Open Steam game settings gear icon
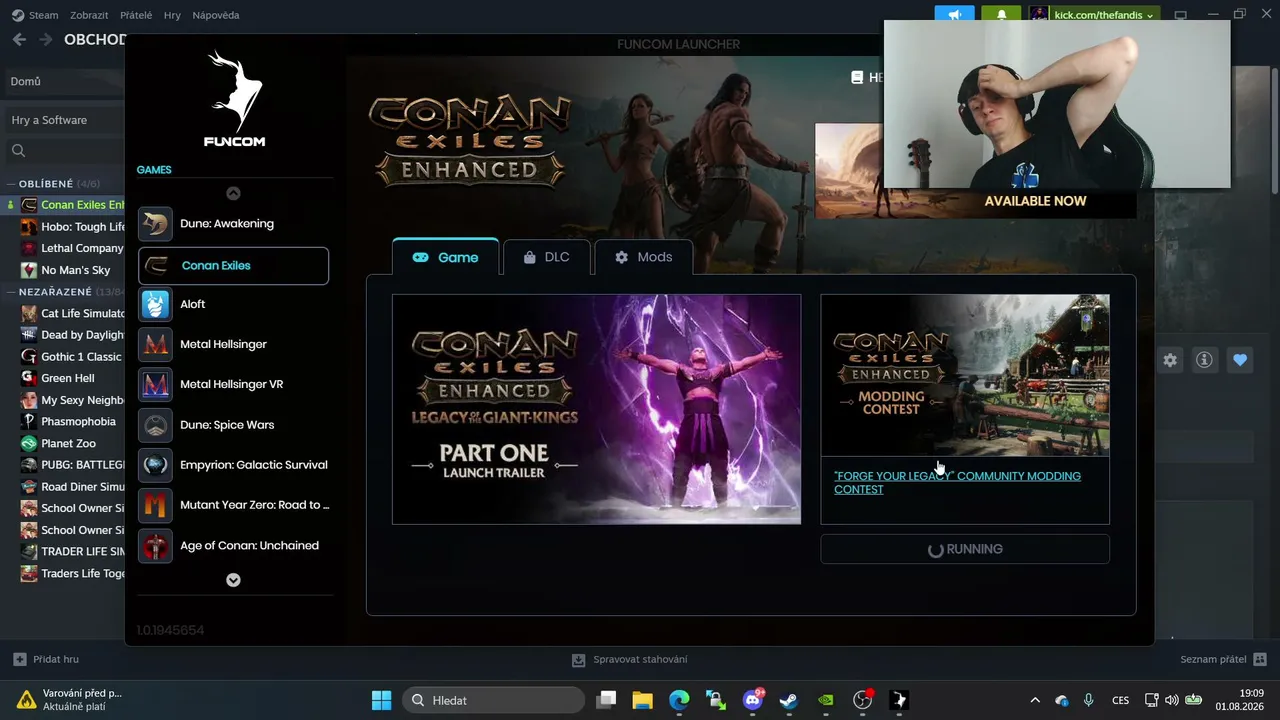The width and height of the screenshot is (1280, 720). click(1170, 360)
